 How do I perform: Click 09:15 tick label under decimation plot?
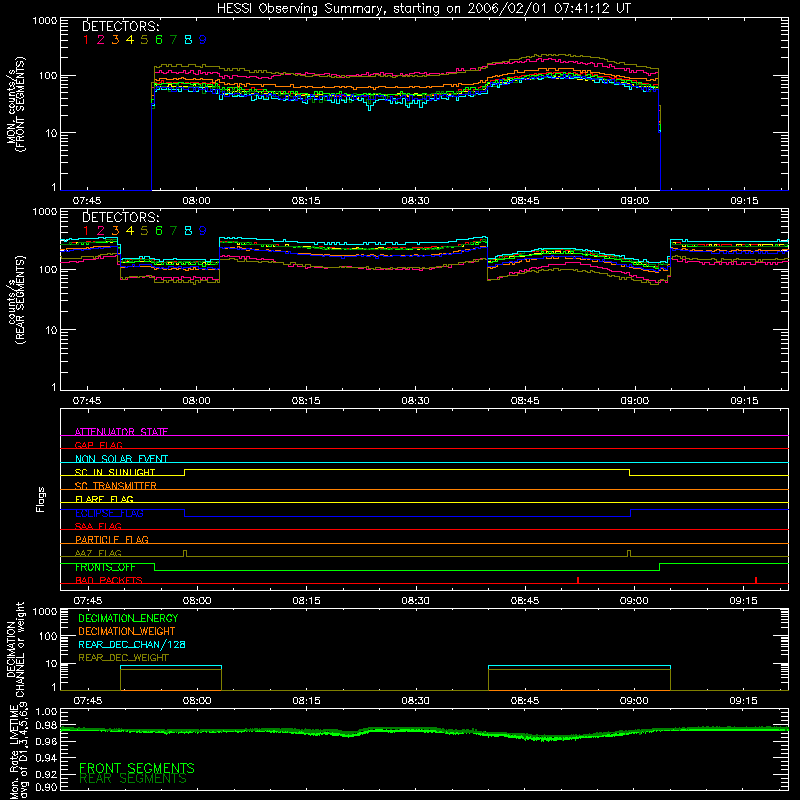[x=743, y=701]
